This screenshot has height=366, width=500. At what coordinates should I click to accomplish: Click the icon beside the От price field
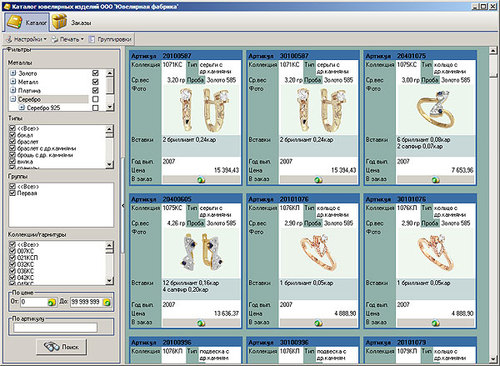[x=52, y=302]
